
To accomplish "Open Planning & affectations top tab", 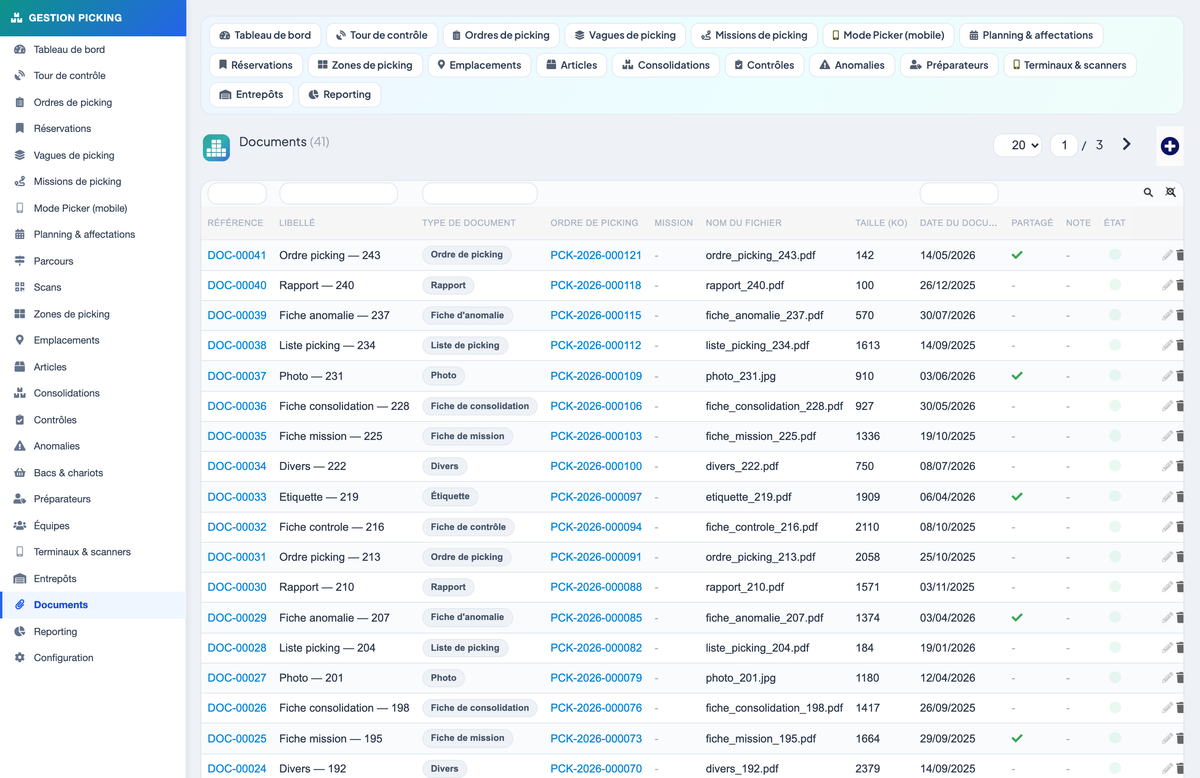I will [1031, 35].
